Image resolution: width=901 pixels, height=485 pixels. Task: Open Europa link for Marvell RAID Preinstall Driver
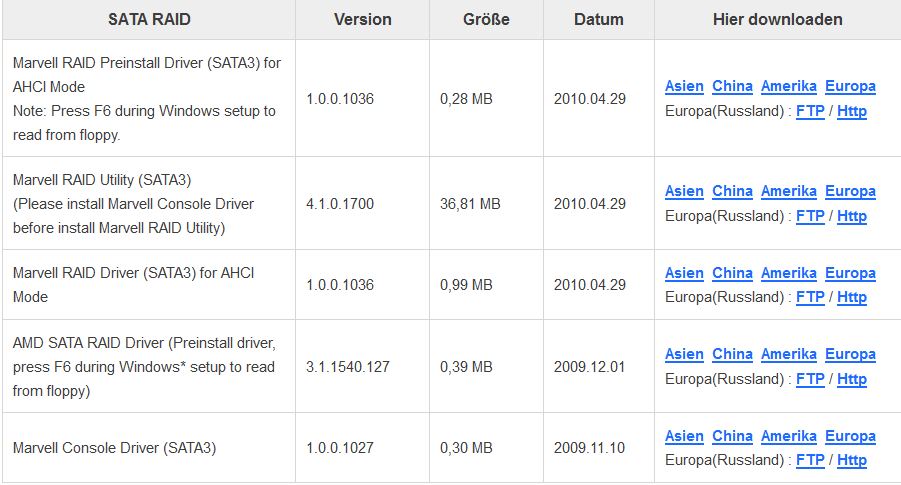click(x=850, y=86)
